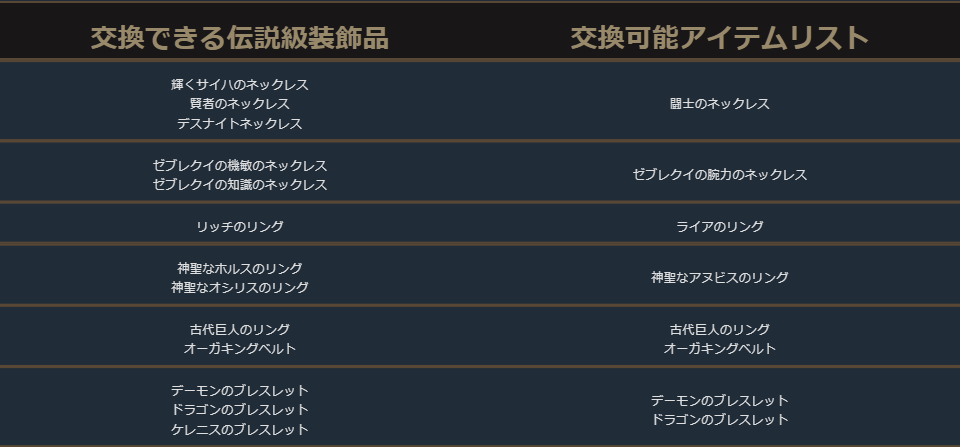Select ケレニスのブレスレット

240,430
